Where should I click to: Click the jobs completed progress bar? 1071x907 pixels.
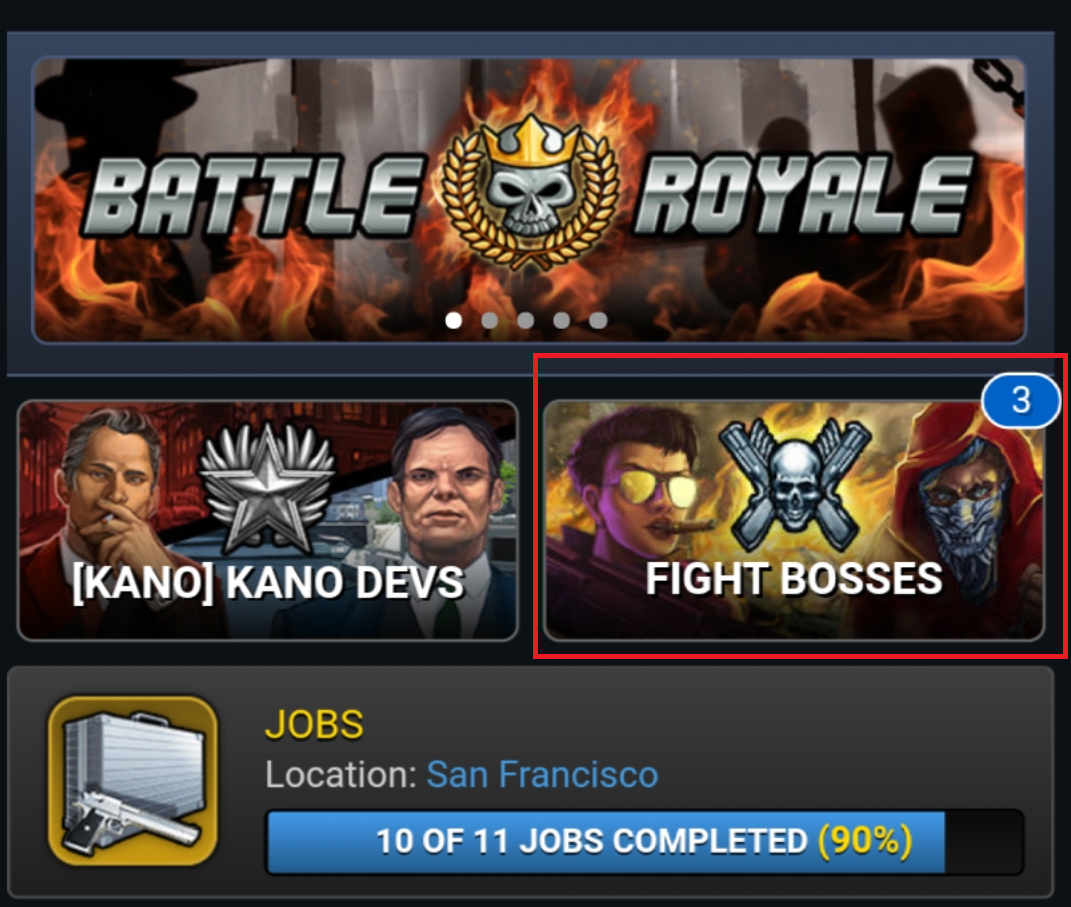(645, 842)
